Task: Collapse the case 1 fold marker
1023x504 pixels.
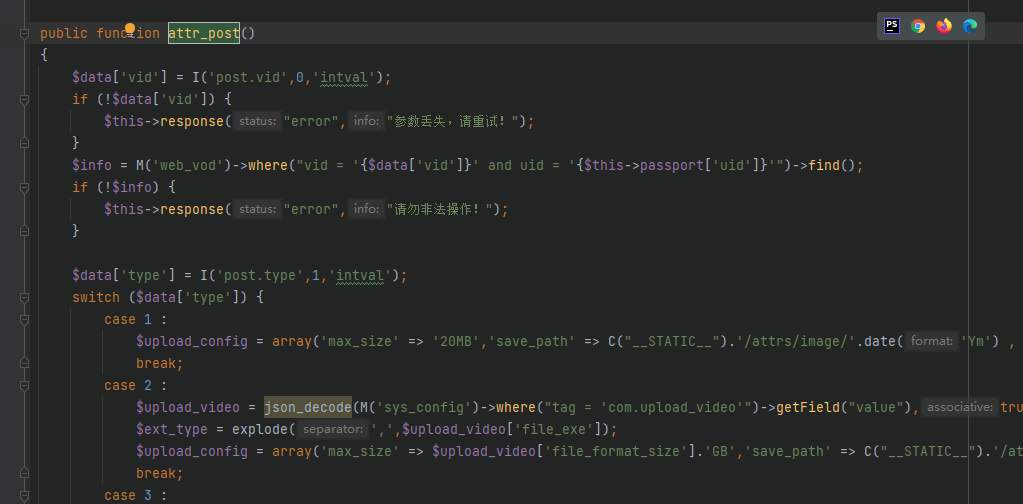Action: (x=25, y=319)
